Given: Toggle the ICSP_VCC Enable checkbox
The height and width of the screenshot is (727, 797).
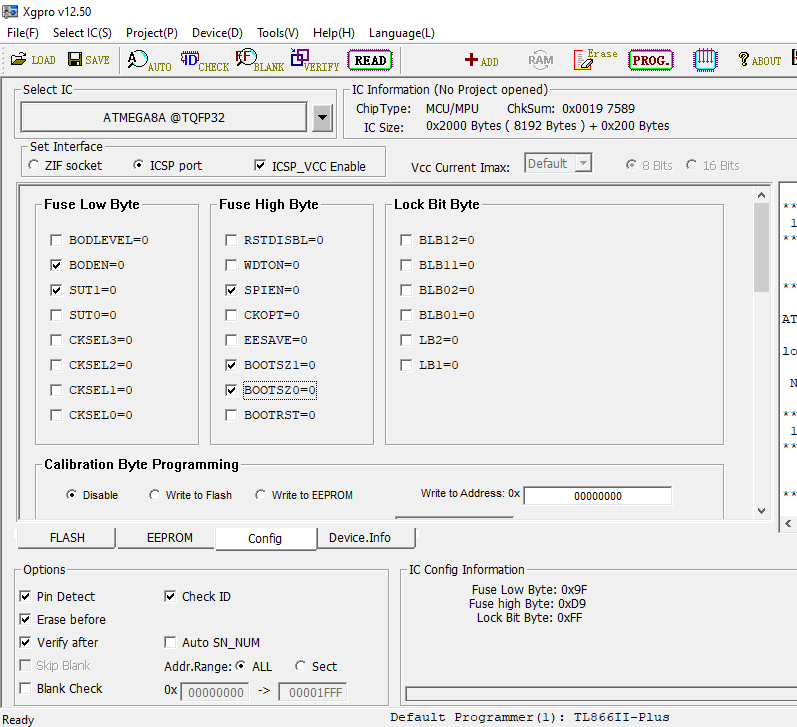Looking at the screenshot, I should click(x=261, y=166).
